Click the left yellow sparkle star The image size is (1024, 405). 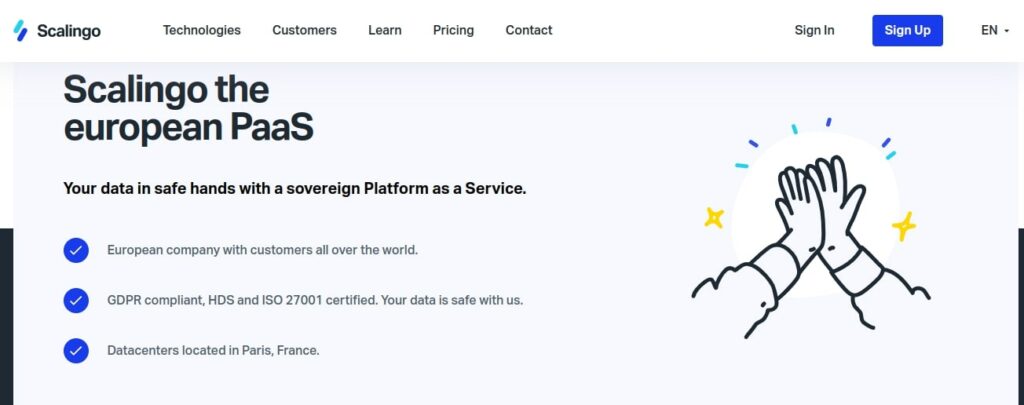pos(714,218)
